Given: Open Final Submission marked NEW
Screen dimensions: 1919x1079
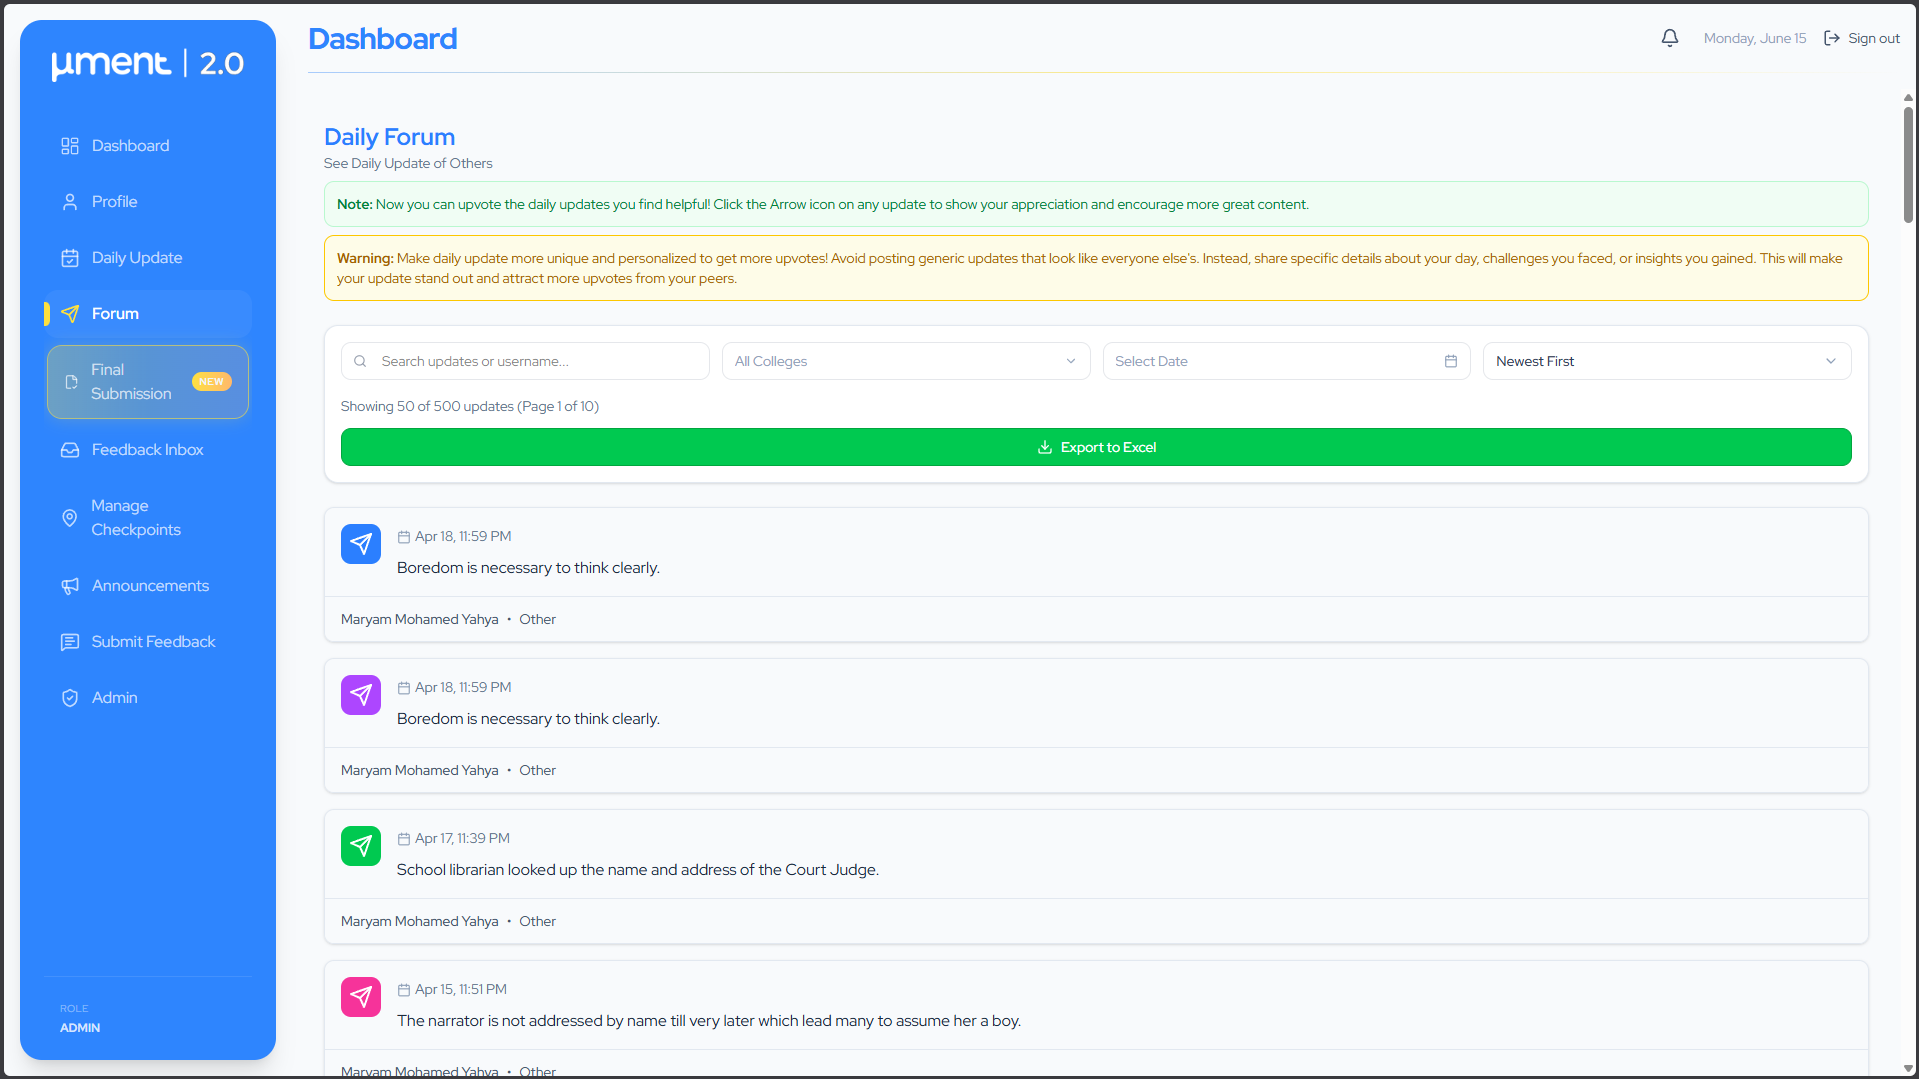Looking at the screenshot, I should [148, 382].
